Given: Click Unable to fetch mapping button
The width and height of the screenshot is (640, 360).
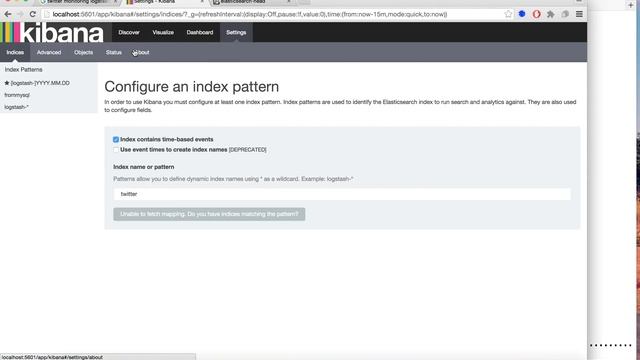Looking at the screenshot, I should [x=209, y=214].
